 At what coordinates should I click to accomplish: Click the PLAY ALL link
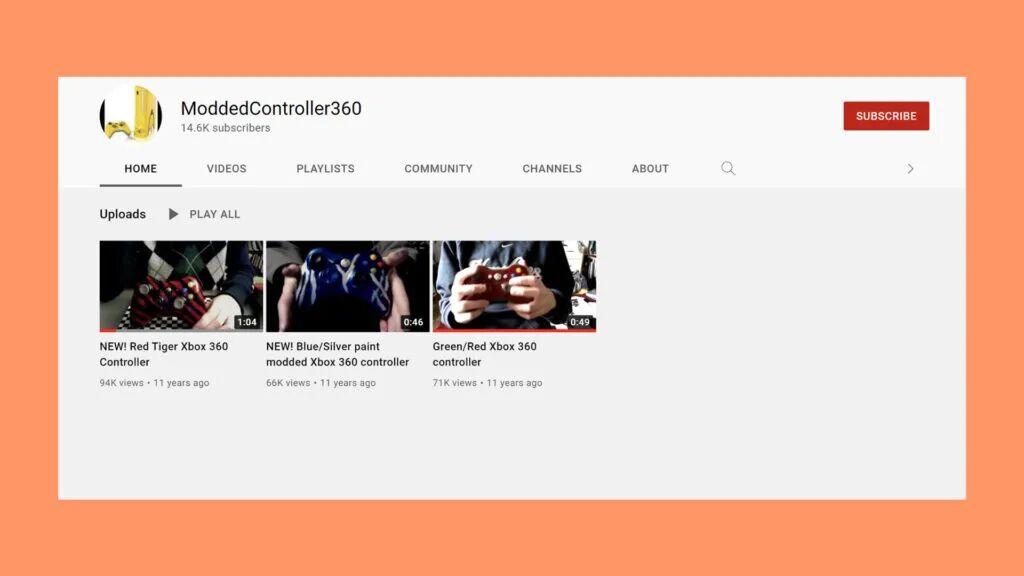click(215, 214)
